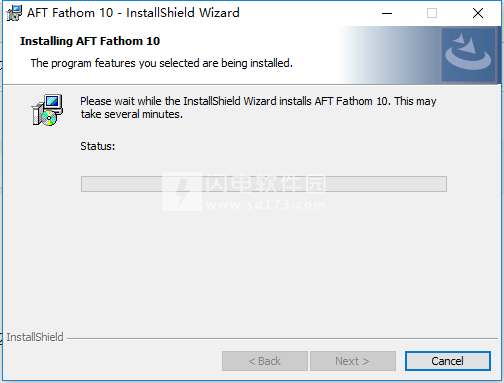Screen dimensions: 504x383
Task: Cancel the AFT Fathom 10 installation
Action: (448, 361)
